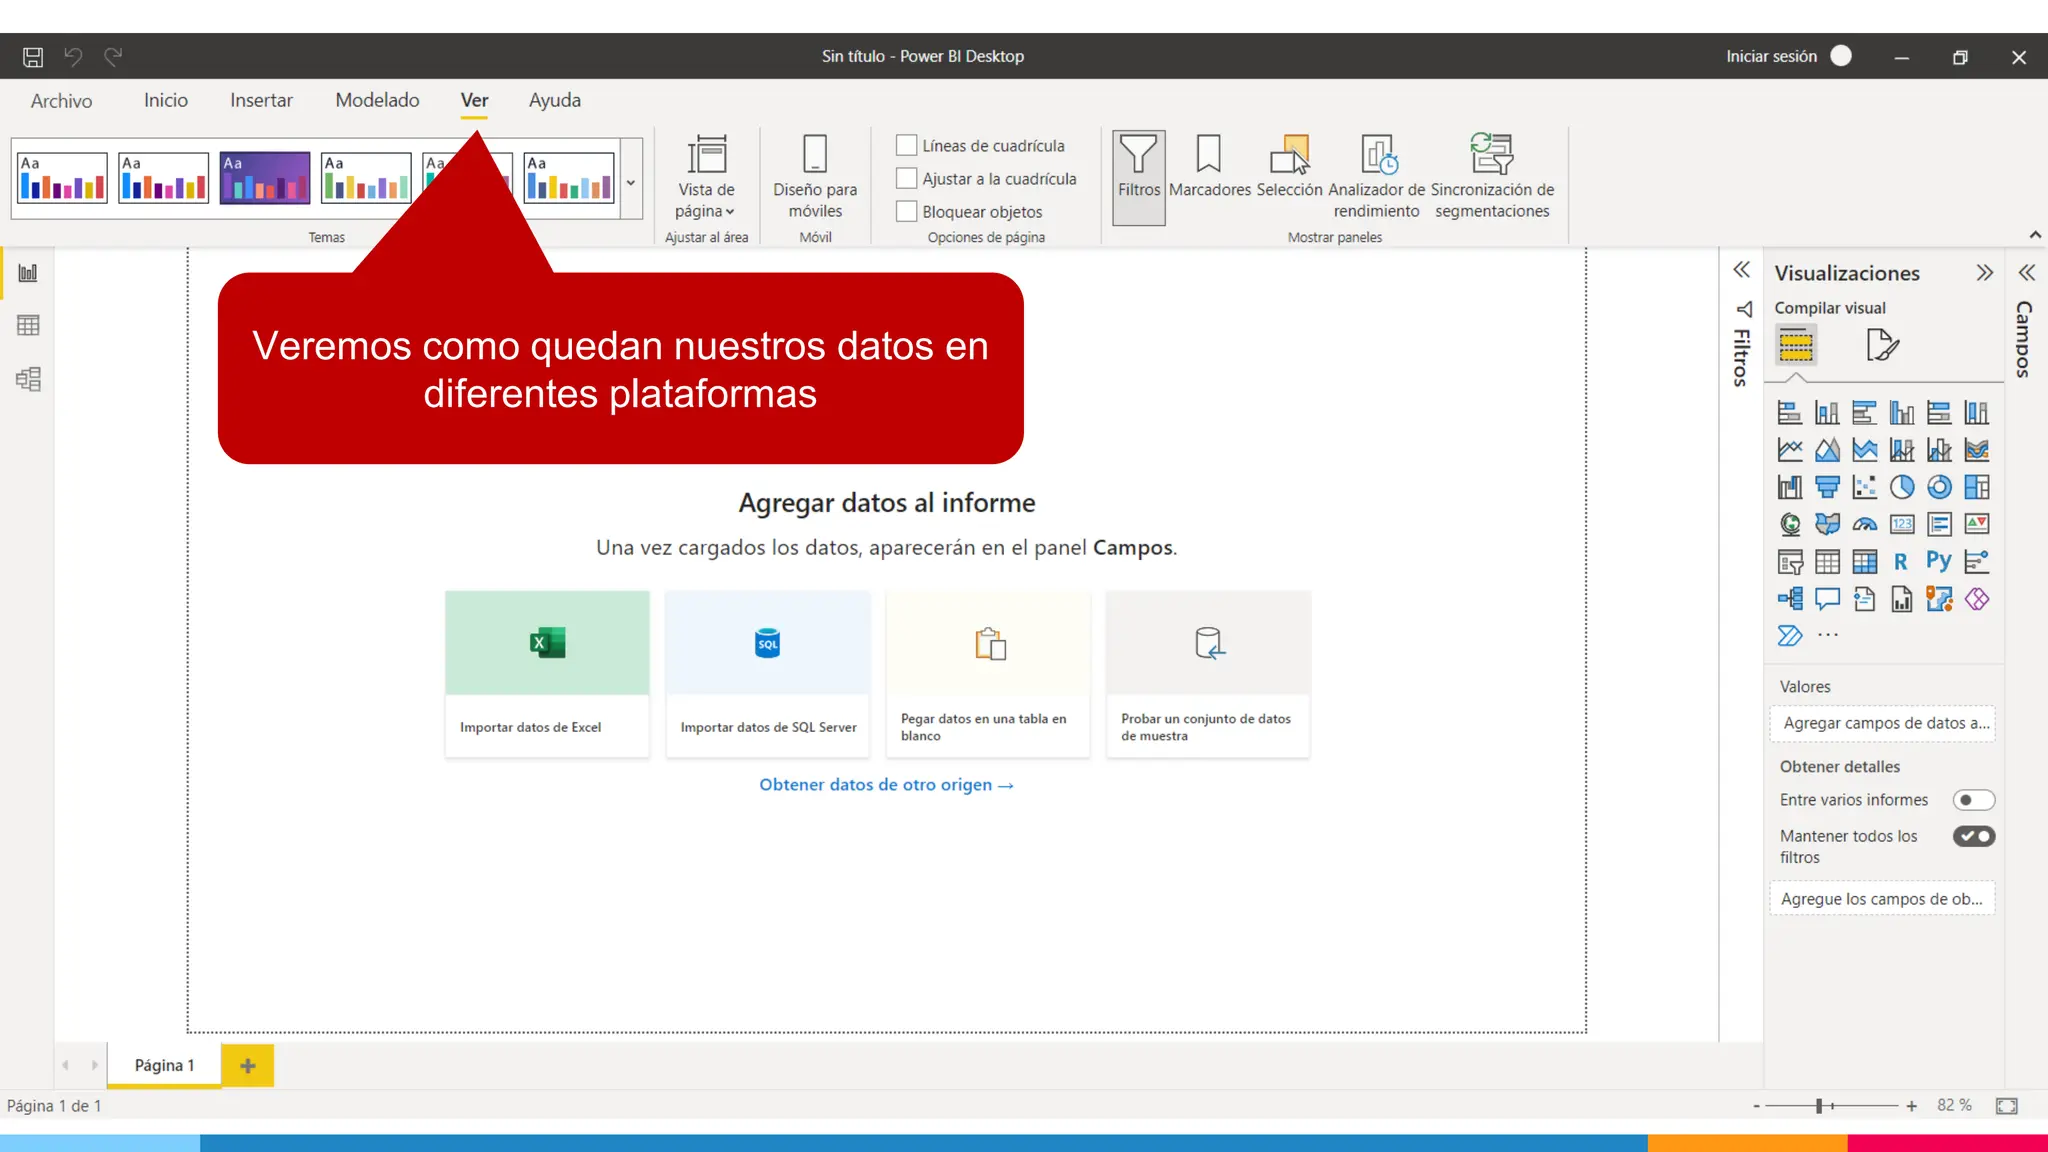Collapse the Visualizaciones pane

[x=1984, y=273]
